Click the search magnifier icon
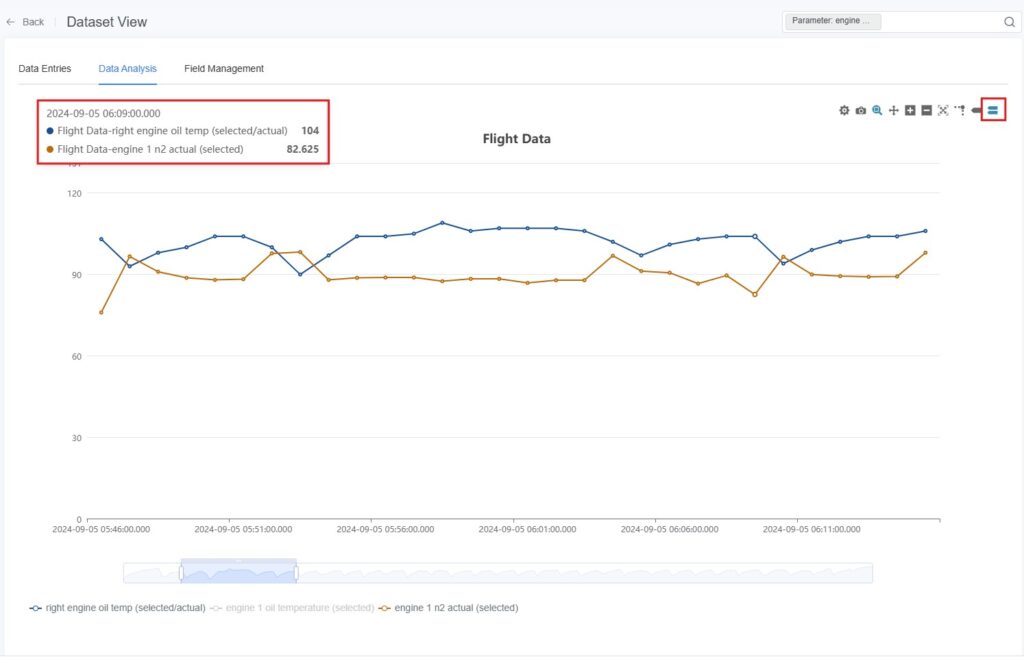This screenshot has width=1024, height=659. coord(1008,22)
